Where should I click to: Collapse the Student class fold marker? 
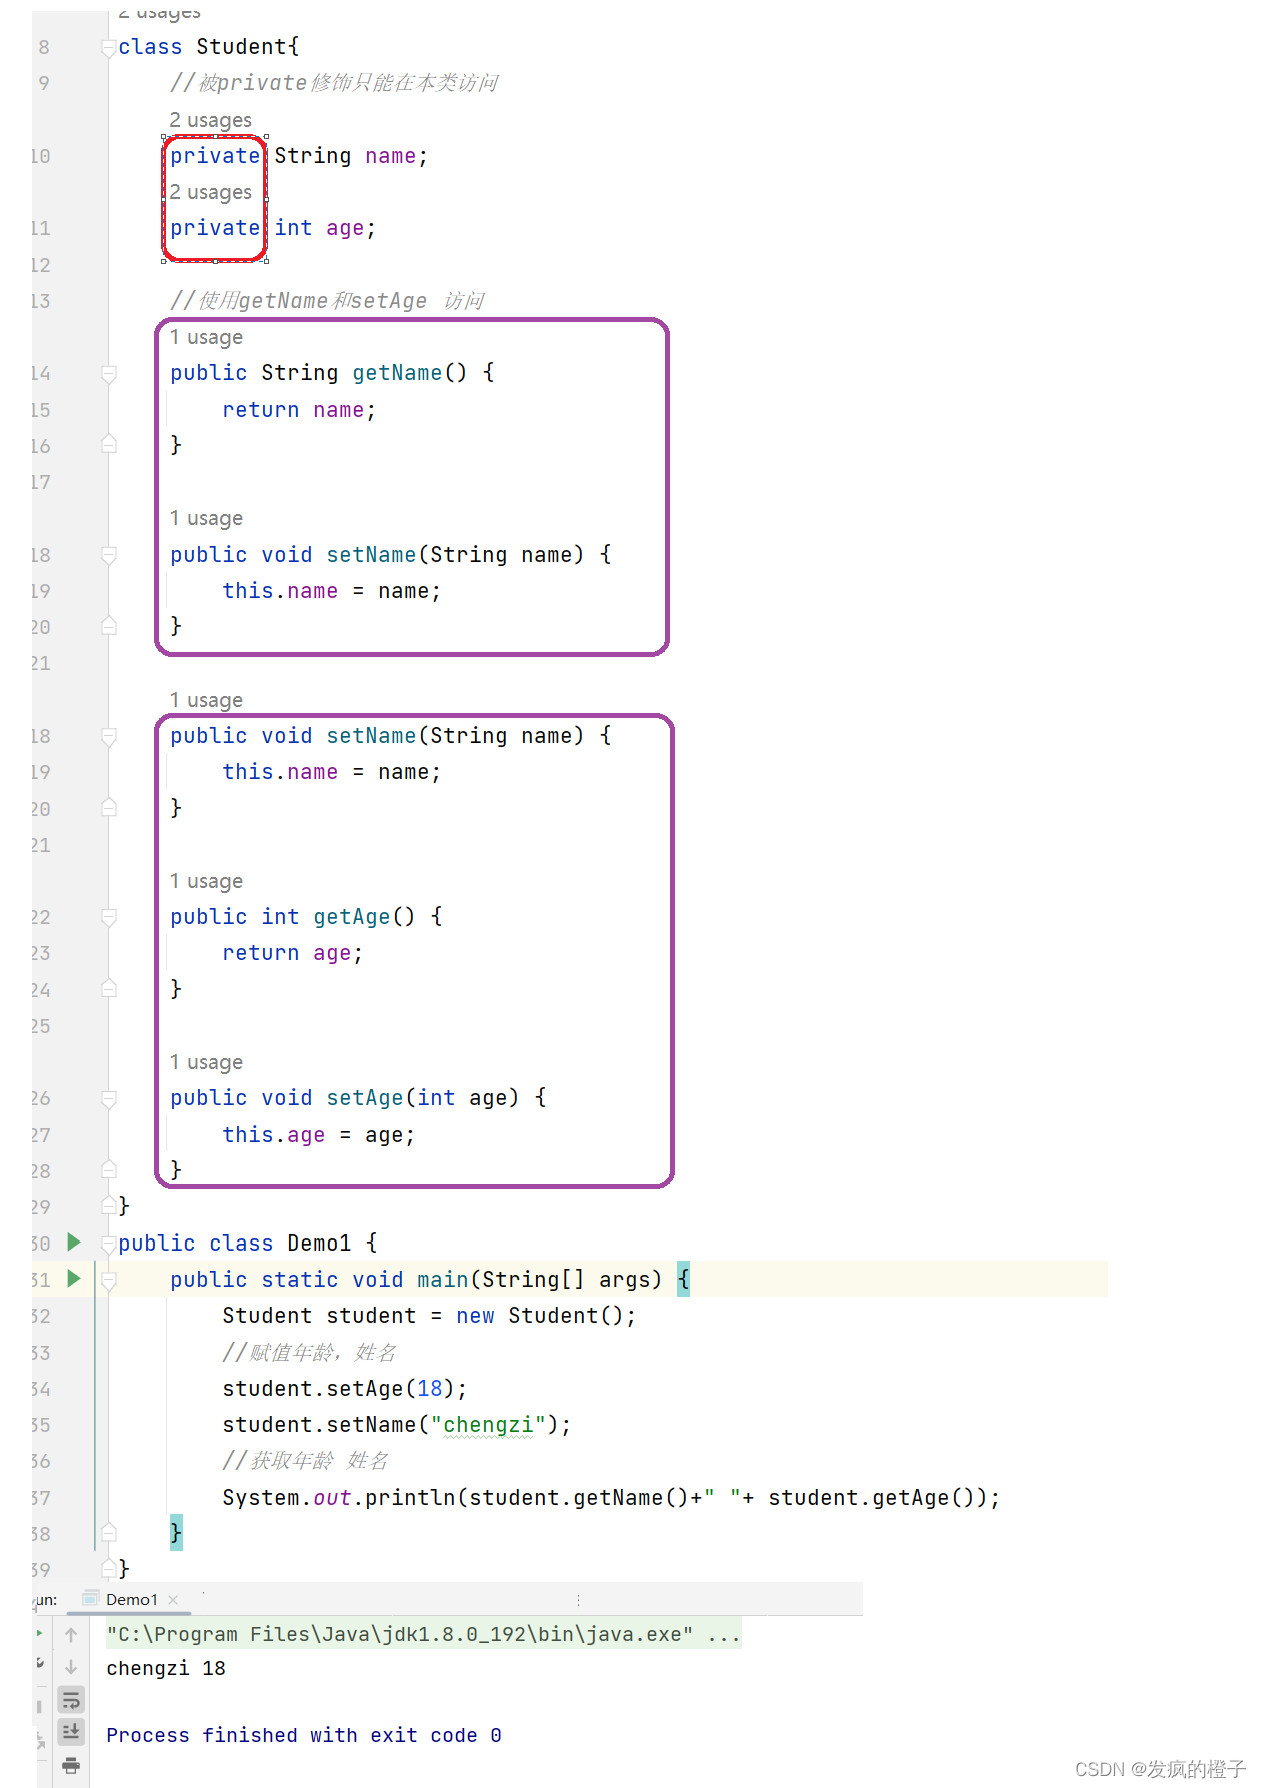coord(109,47)
